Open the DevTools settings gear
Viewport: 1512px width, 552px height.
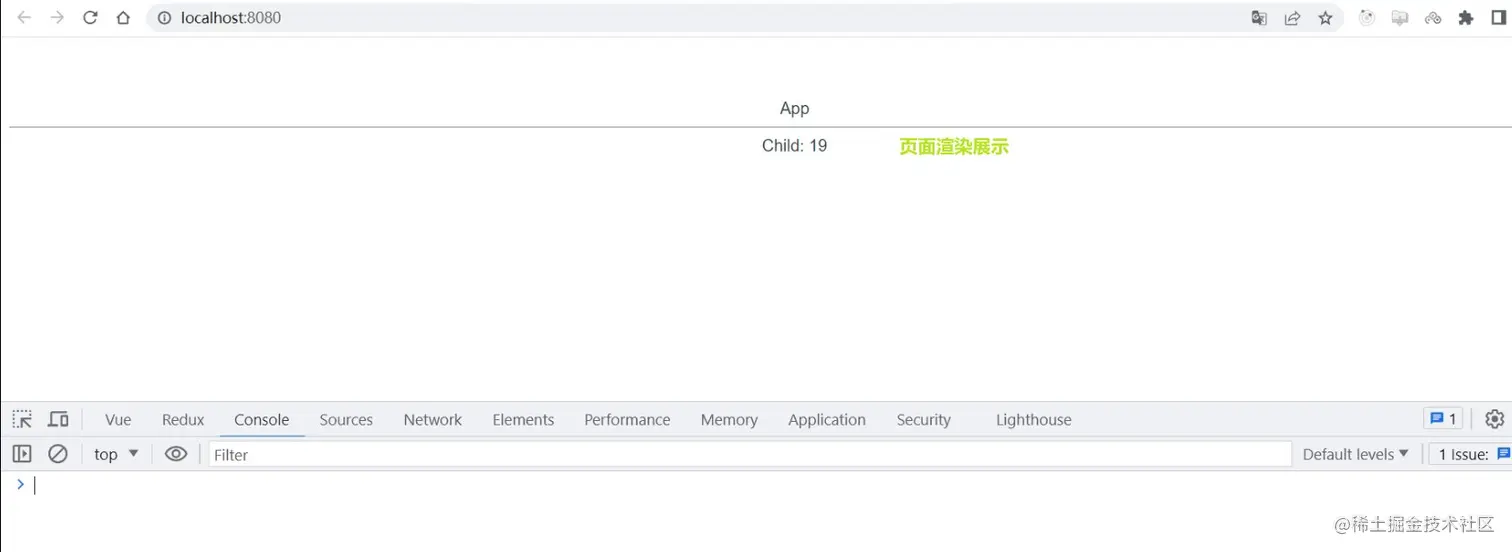pyautogui.click(x=1494, y=419)
